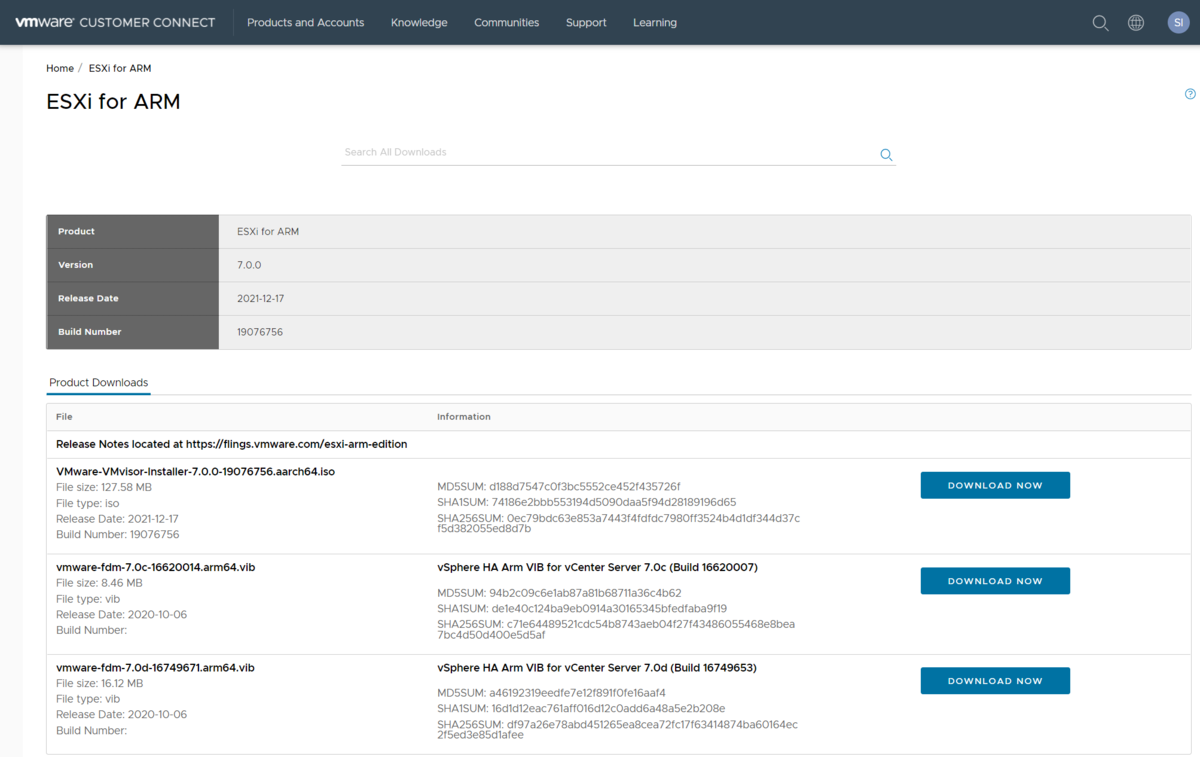The height and width of the screenshot is (757, 1200).
Task: Click MD5SUM of the 7.0c vib
Action: (559, 593)
